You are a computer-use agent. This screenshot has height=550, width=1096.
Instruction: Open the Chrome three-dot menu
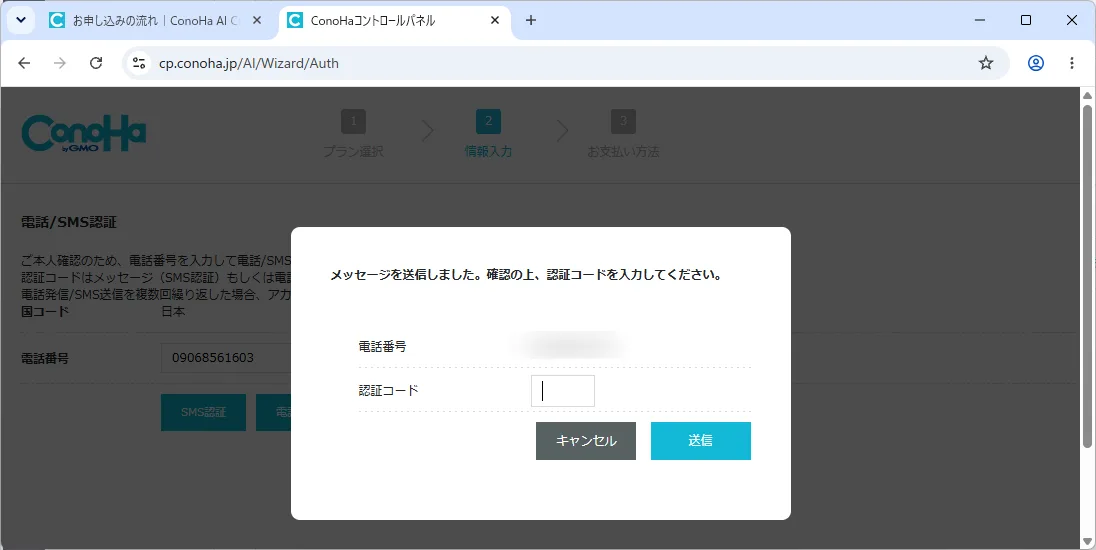point(1072,63)
